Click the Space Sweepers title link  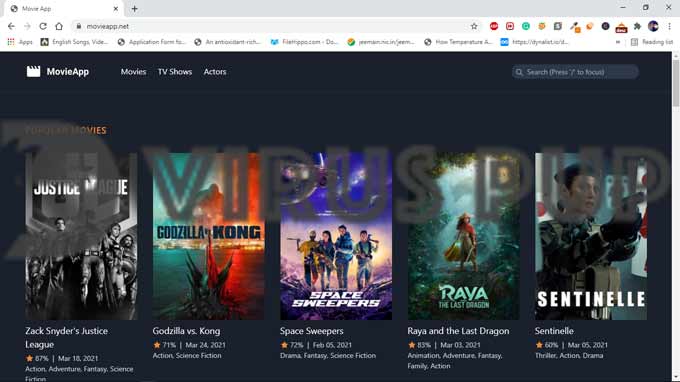[x=311, y=331]
